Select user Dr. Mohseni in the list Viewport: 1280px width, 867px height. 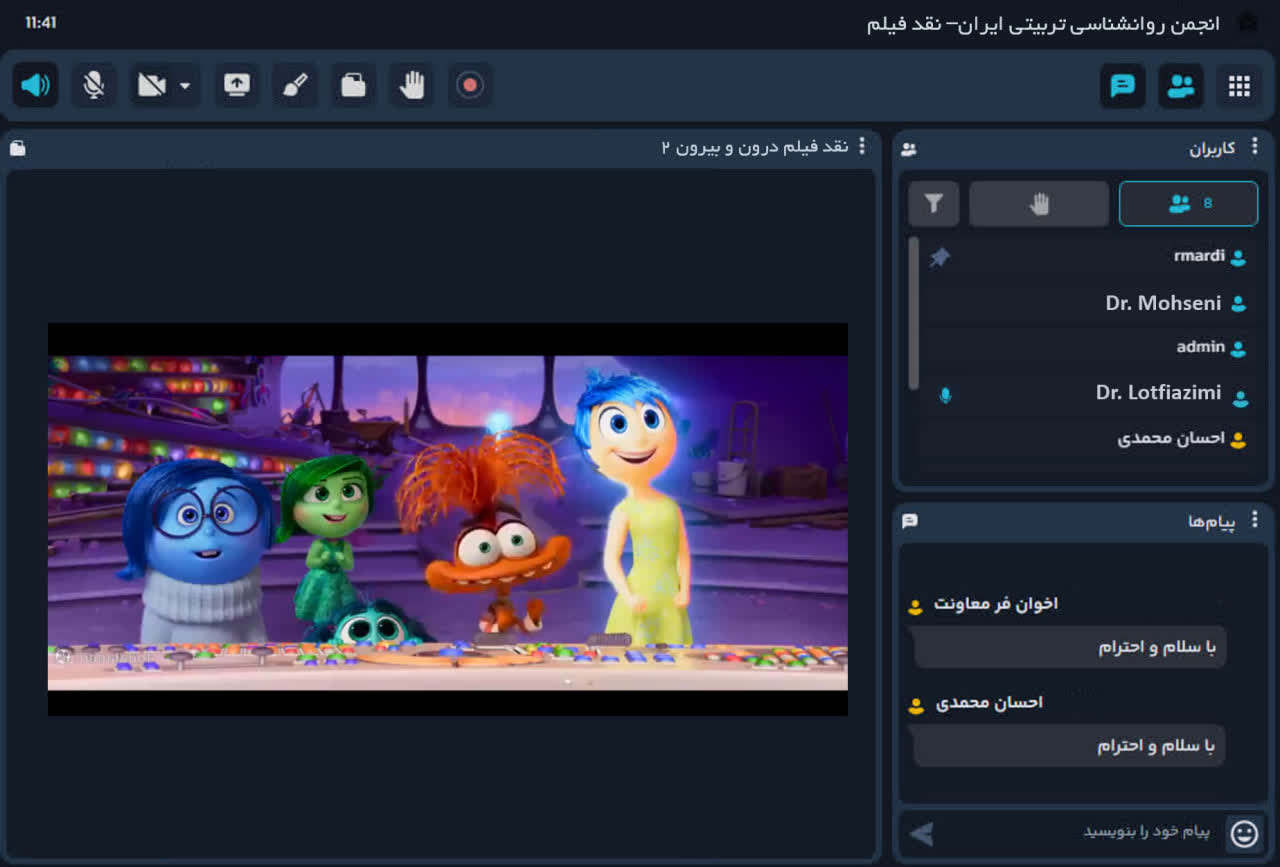[1087, 303]
